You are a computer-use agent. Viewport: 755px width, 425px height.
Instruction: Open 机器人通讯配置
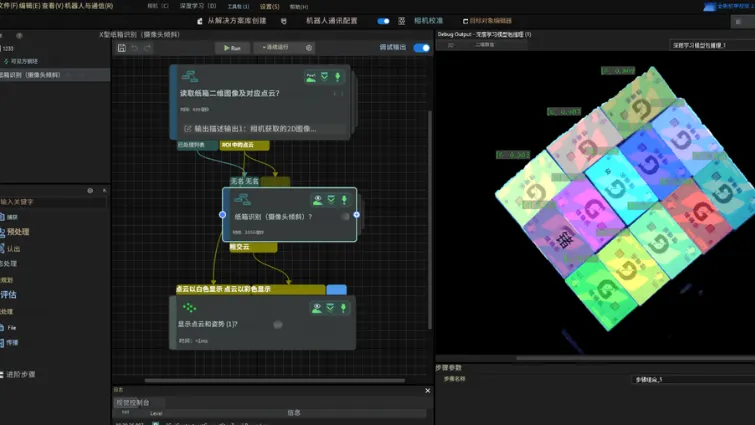[x=332, y=21]
